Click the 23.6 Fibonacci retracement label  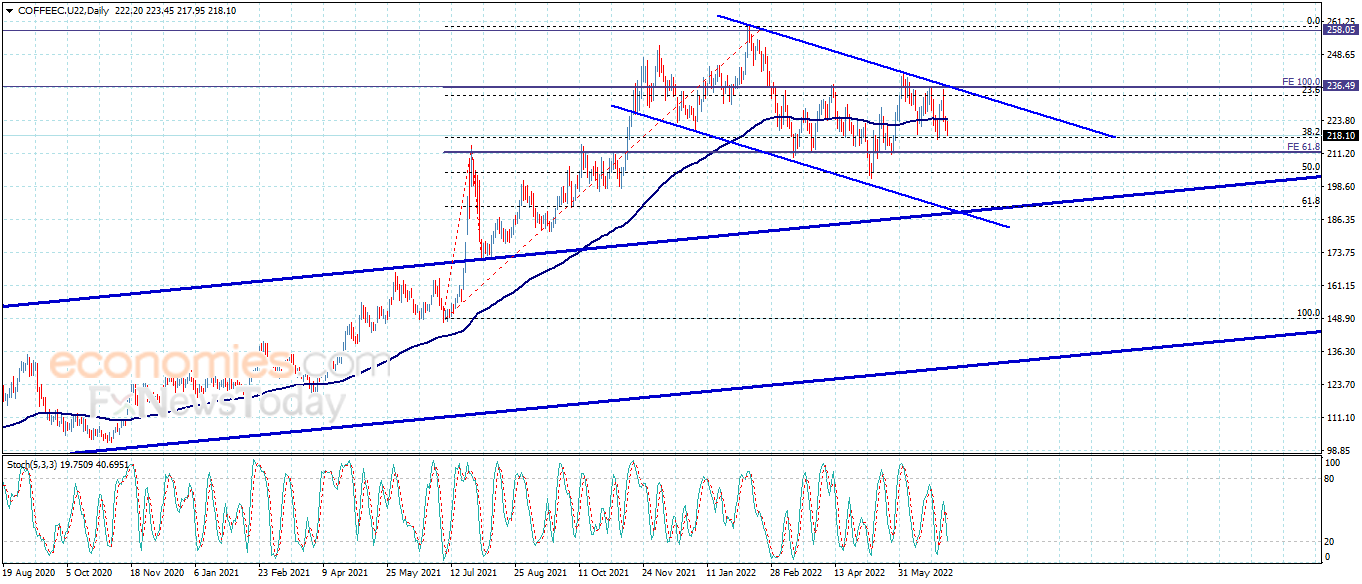[1311, 90]
